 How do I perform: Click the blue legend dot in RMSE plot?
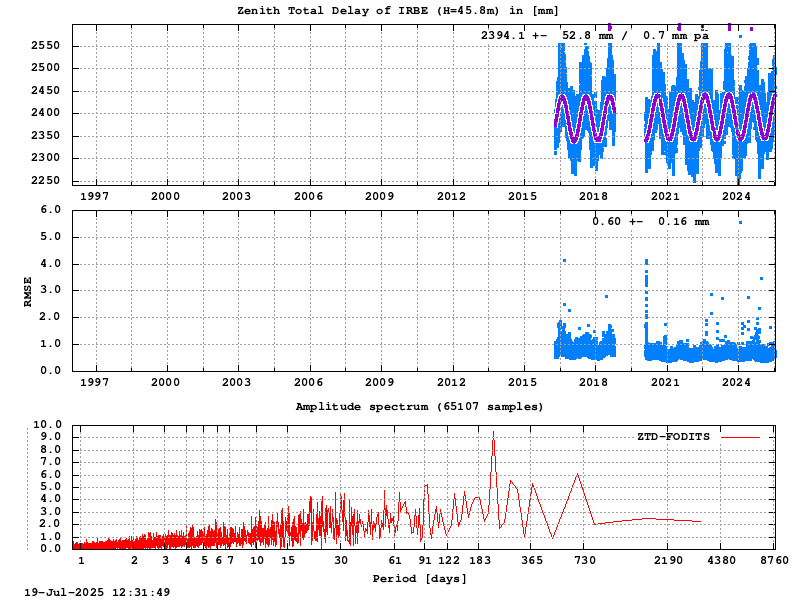(x=740, y=222)
